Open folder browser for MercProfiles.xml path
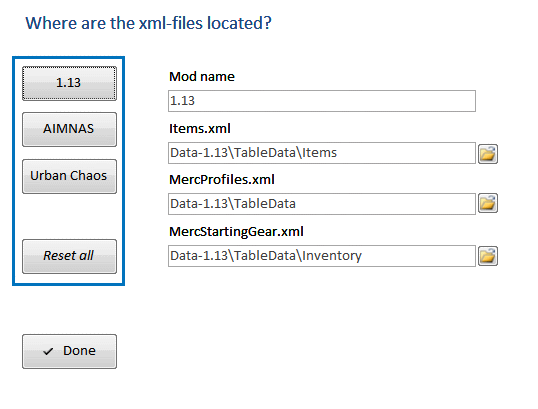The image size is (538, 409). click(488, 203)
